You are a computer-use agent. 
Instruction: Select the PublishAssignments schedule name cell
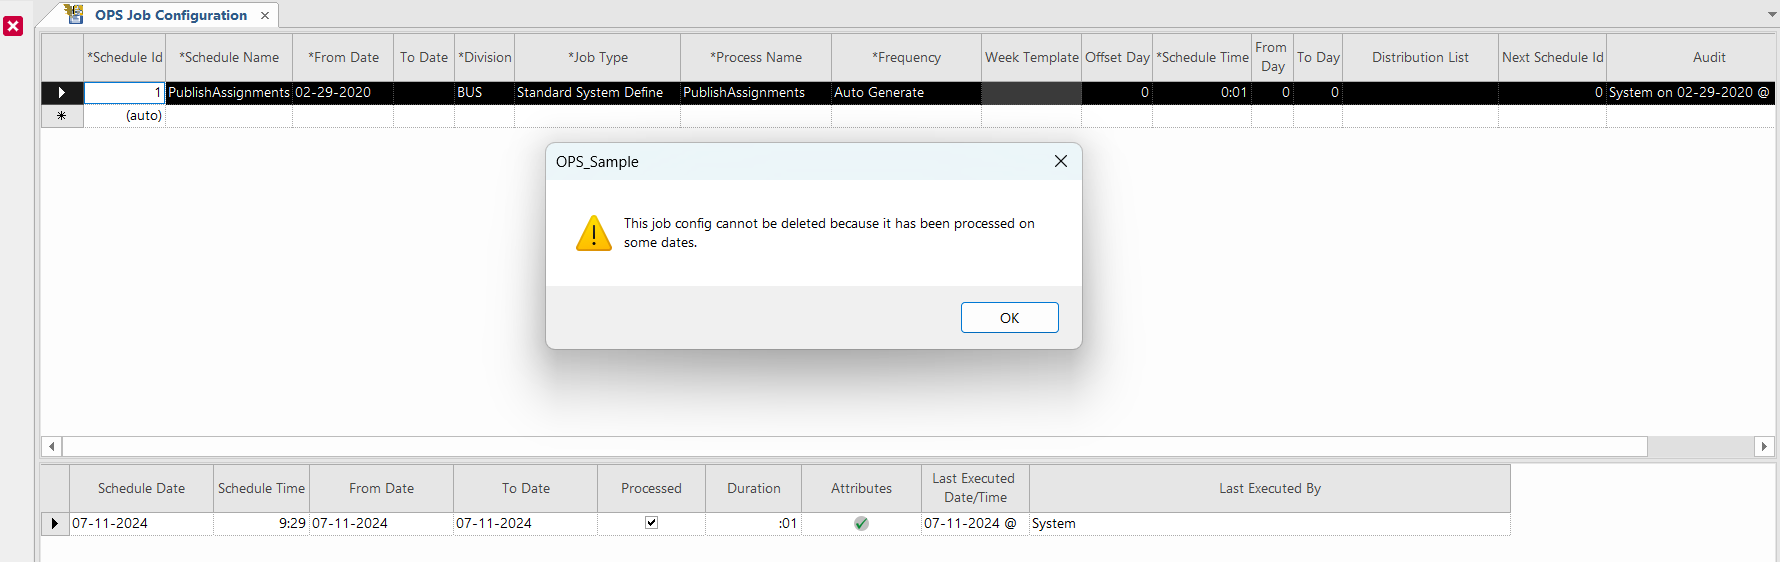pyautogui.click(x=229, y=92)
